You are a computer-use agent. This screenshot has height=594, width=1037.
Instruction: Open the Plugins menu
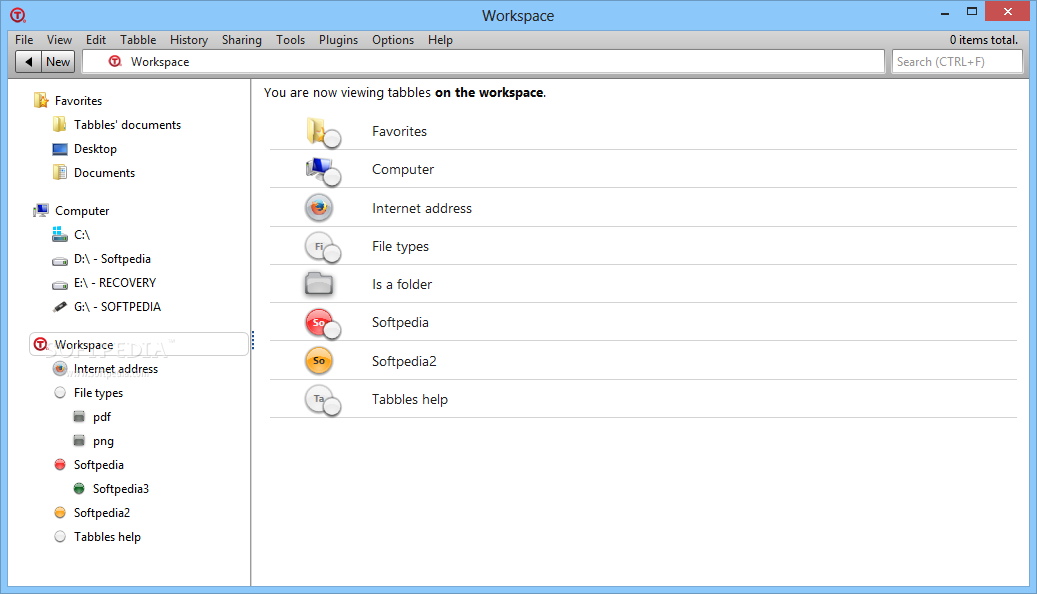[x=338, y=40]
